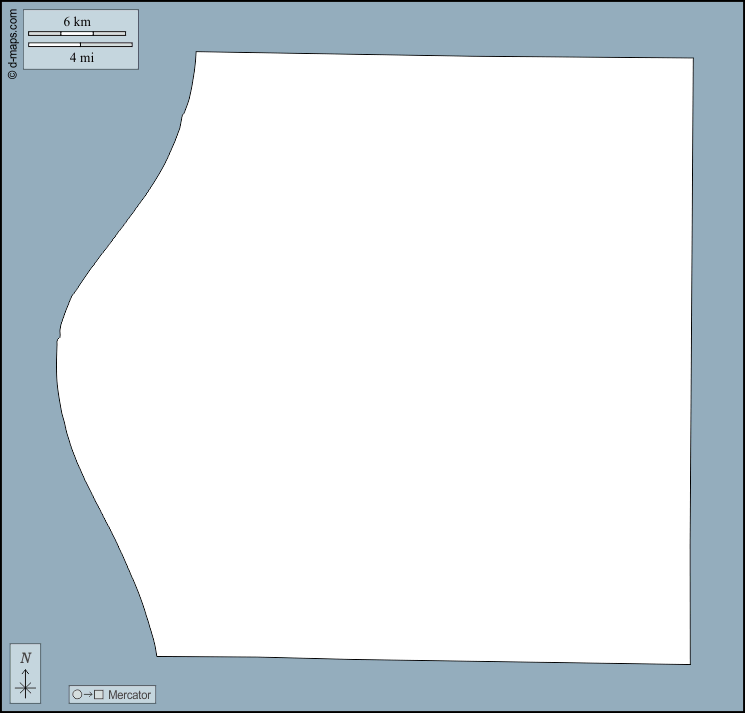Click the miles scale bar
This screenshot has width=745, height=713.
(x=80, y=44)
